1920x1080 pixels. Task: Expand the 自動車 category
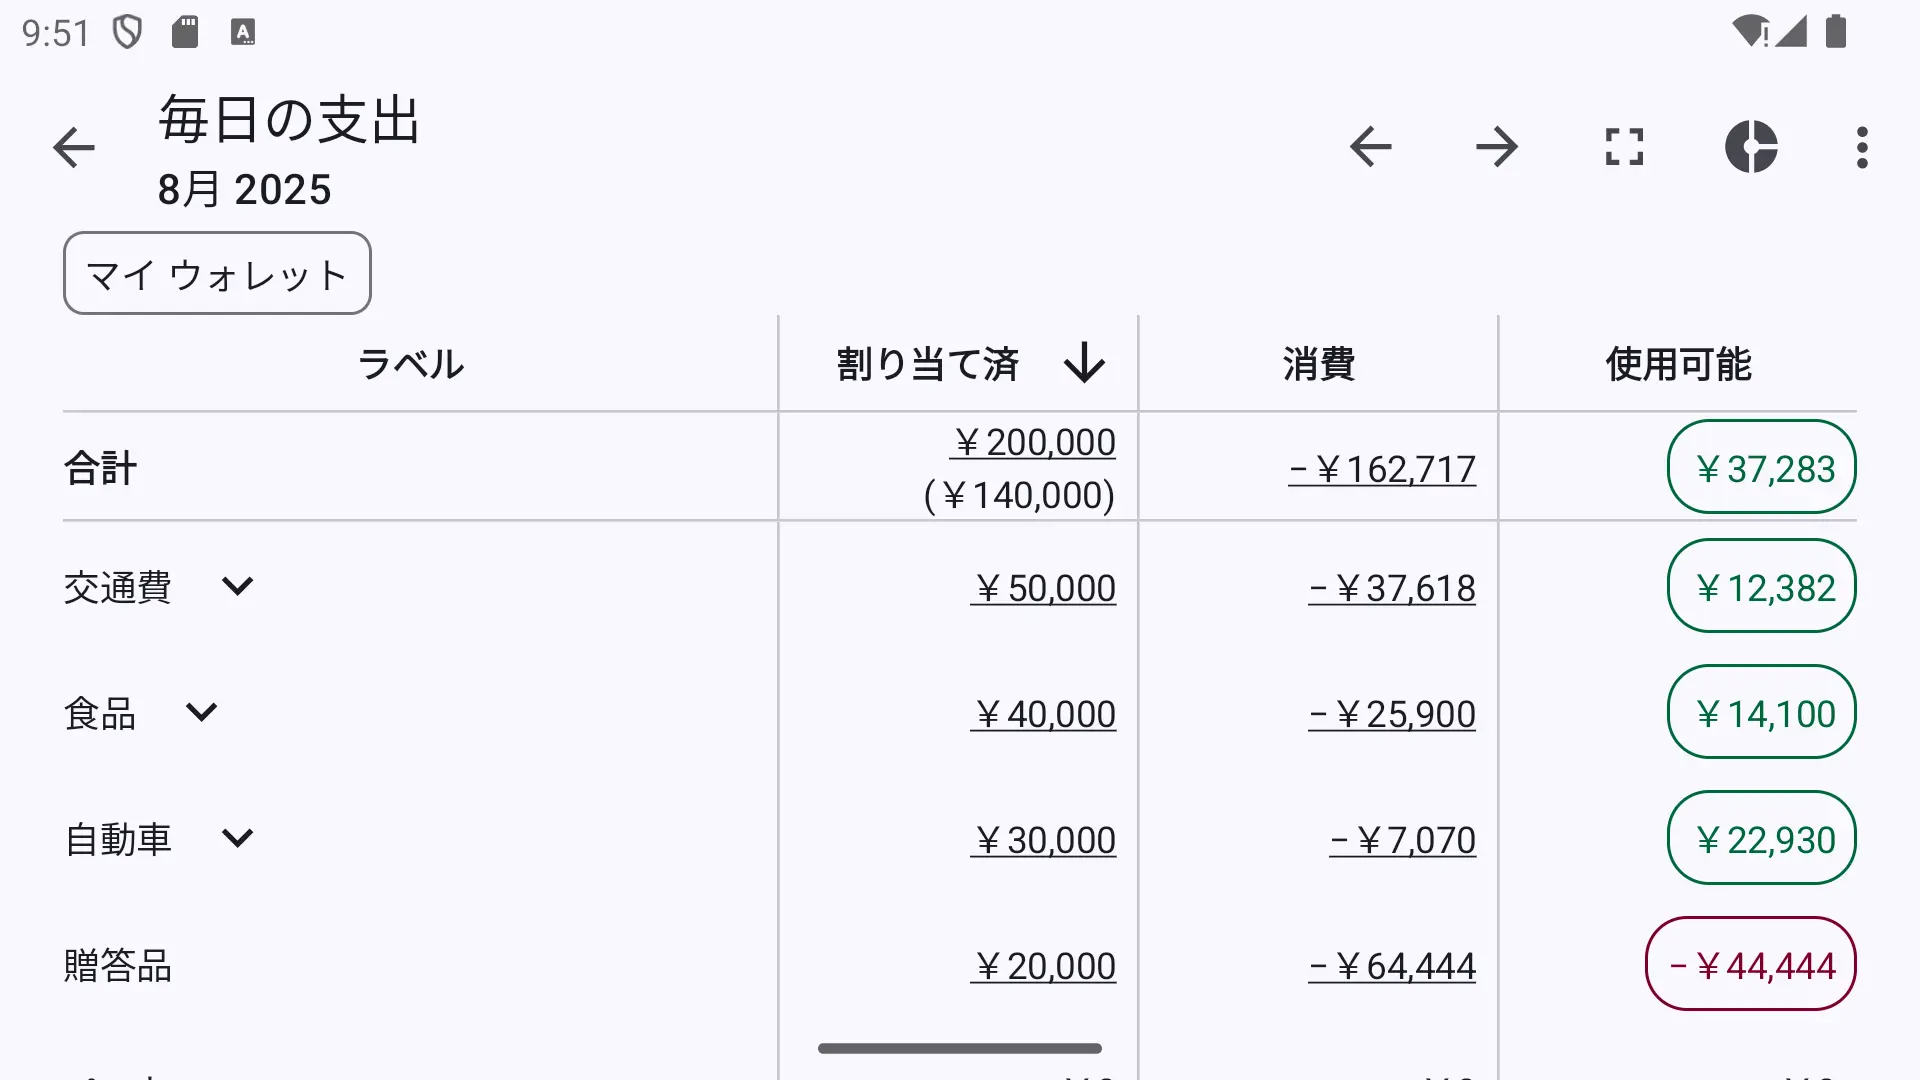237,838
